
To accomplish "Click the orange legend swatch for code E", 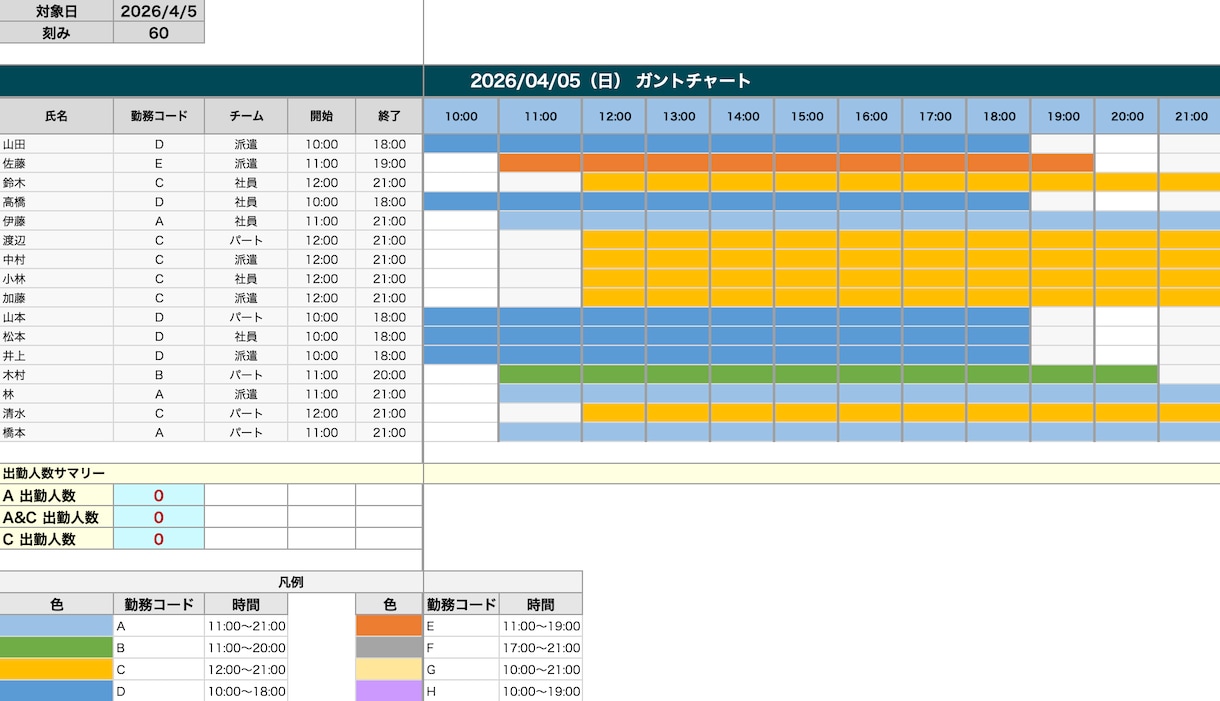I will (390, 626).
